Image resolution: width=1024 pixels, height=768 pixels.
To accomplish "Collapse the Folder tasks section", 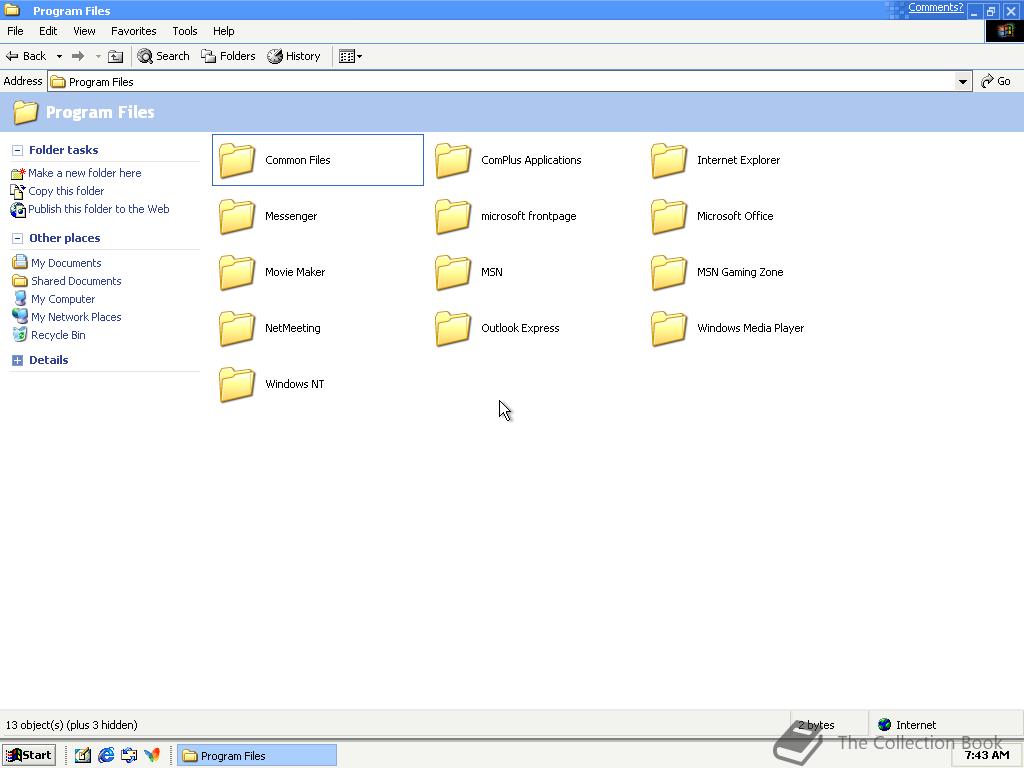I will [x=18, y=150].
